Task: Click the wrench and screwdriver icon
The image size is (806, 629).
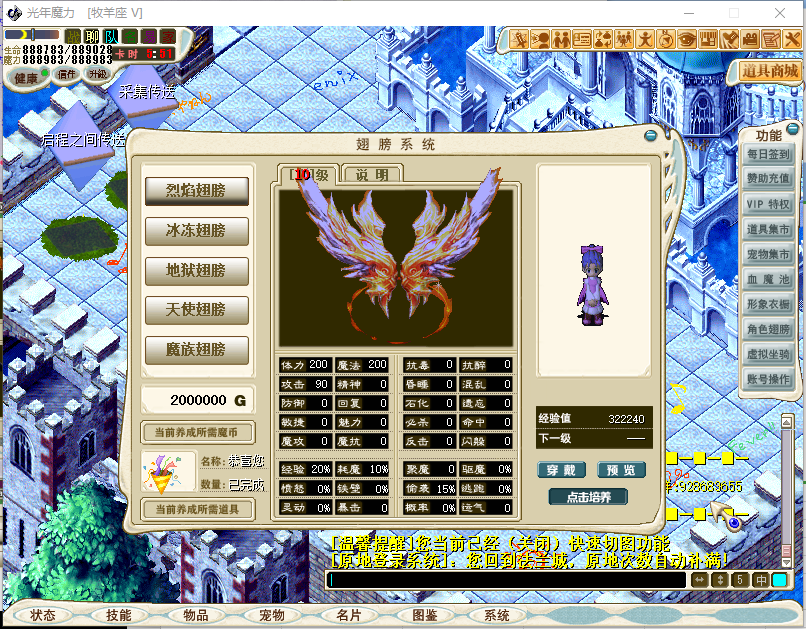Action: click(792, 39)
